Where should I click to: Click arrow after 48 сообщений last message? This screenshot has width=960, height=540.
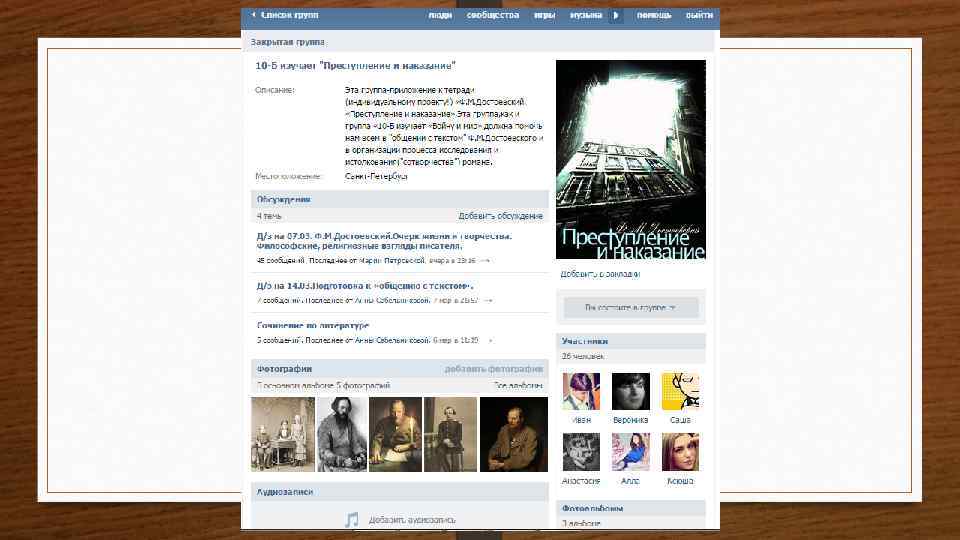click(485, 261)
